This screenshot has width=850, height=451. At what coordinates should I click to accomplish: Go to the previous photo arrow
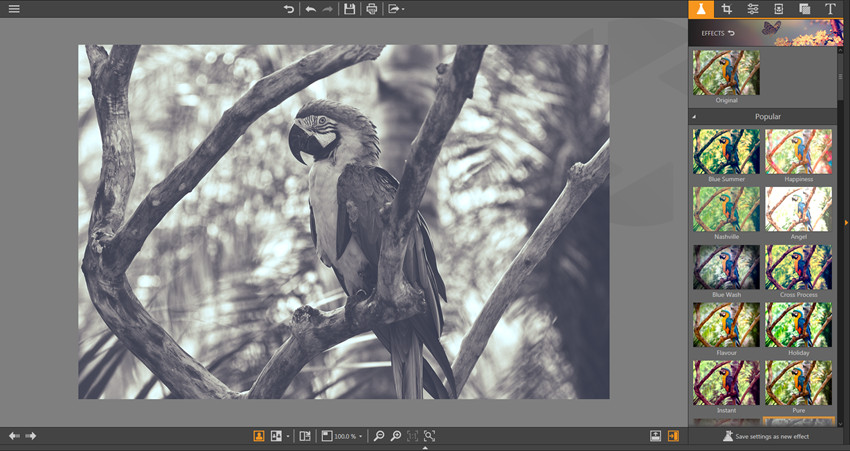pyautogui.click(x=14, y=436)
